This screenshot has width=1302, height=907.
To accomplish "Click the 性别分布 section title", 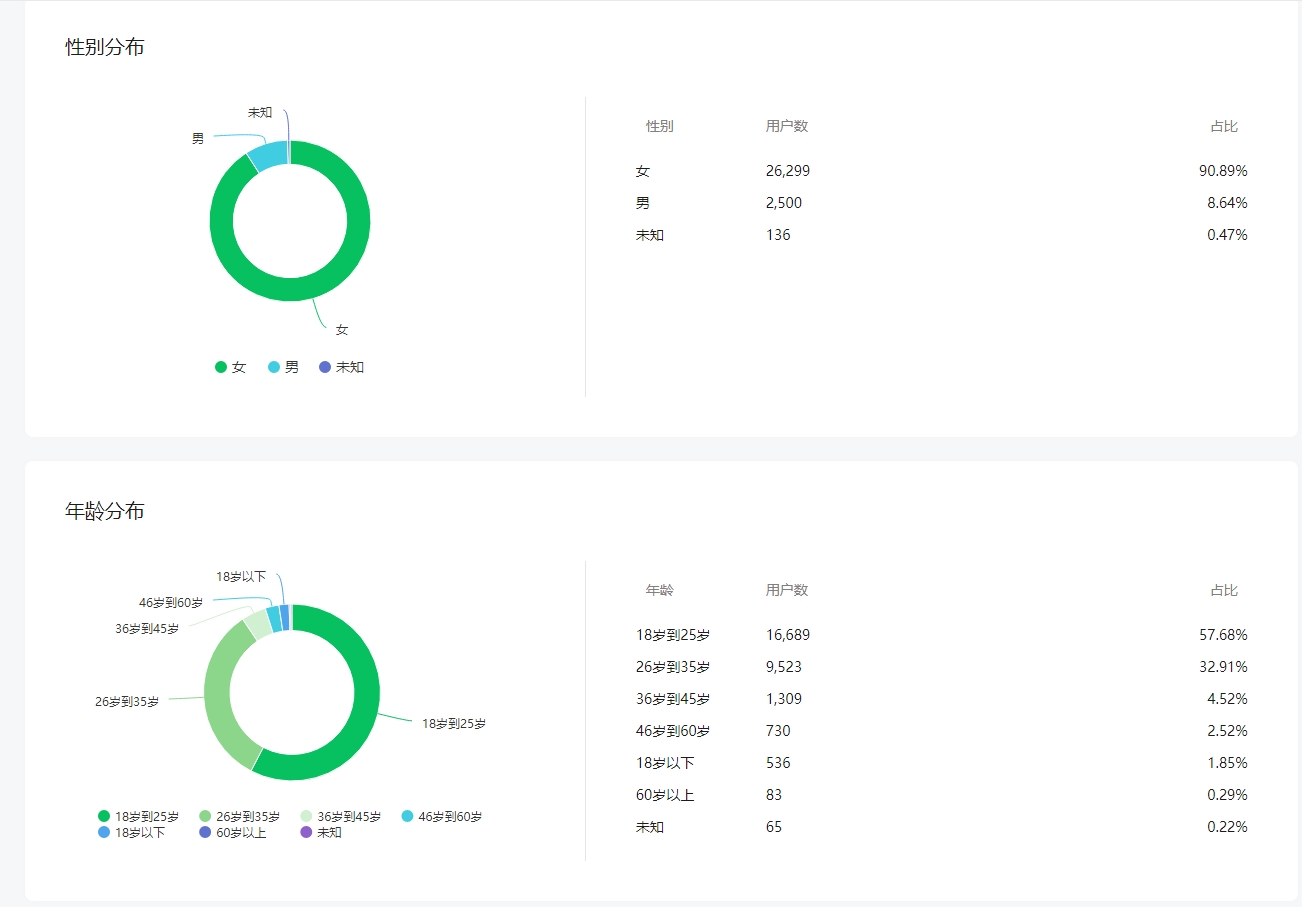I will [x=105, y=47].
